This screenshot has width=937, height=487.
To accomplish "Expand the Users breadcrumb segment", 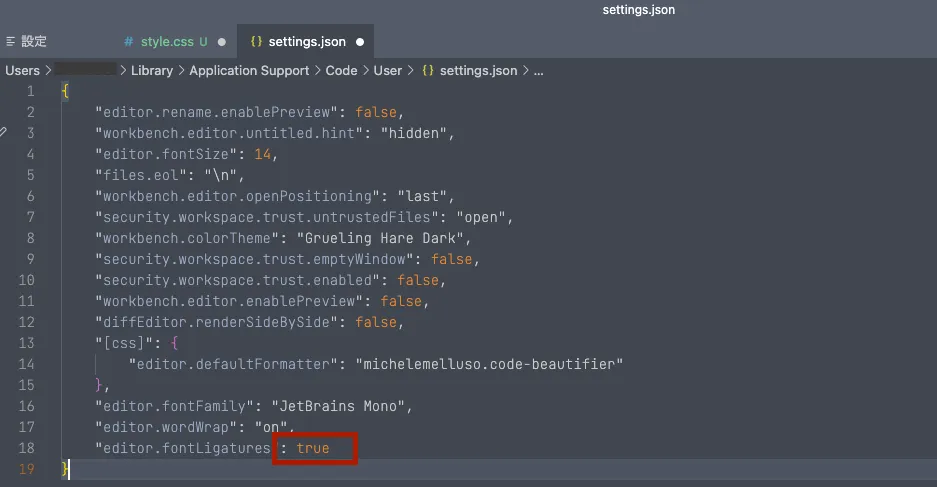I will 22,71.
